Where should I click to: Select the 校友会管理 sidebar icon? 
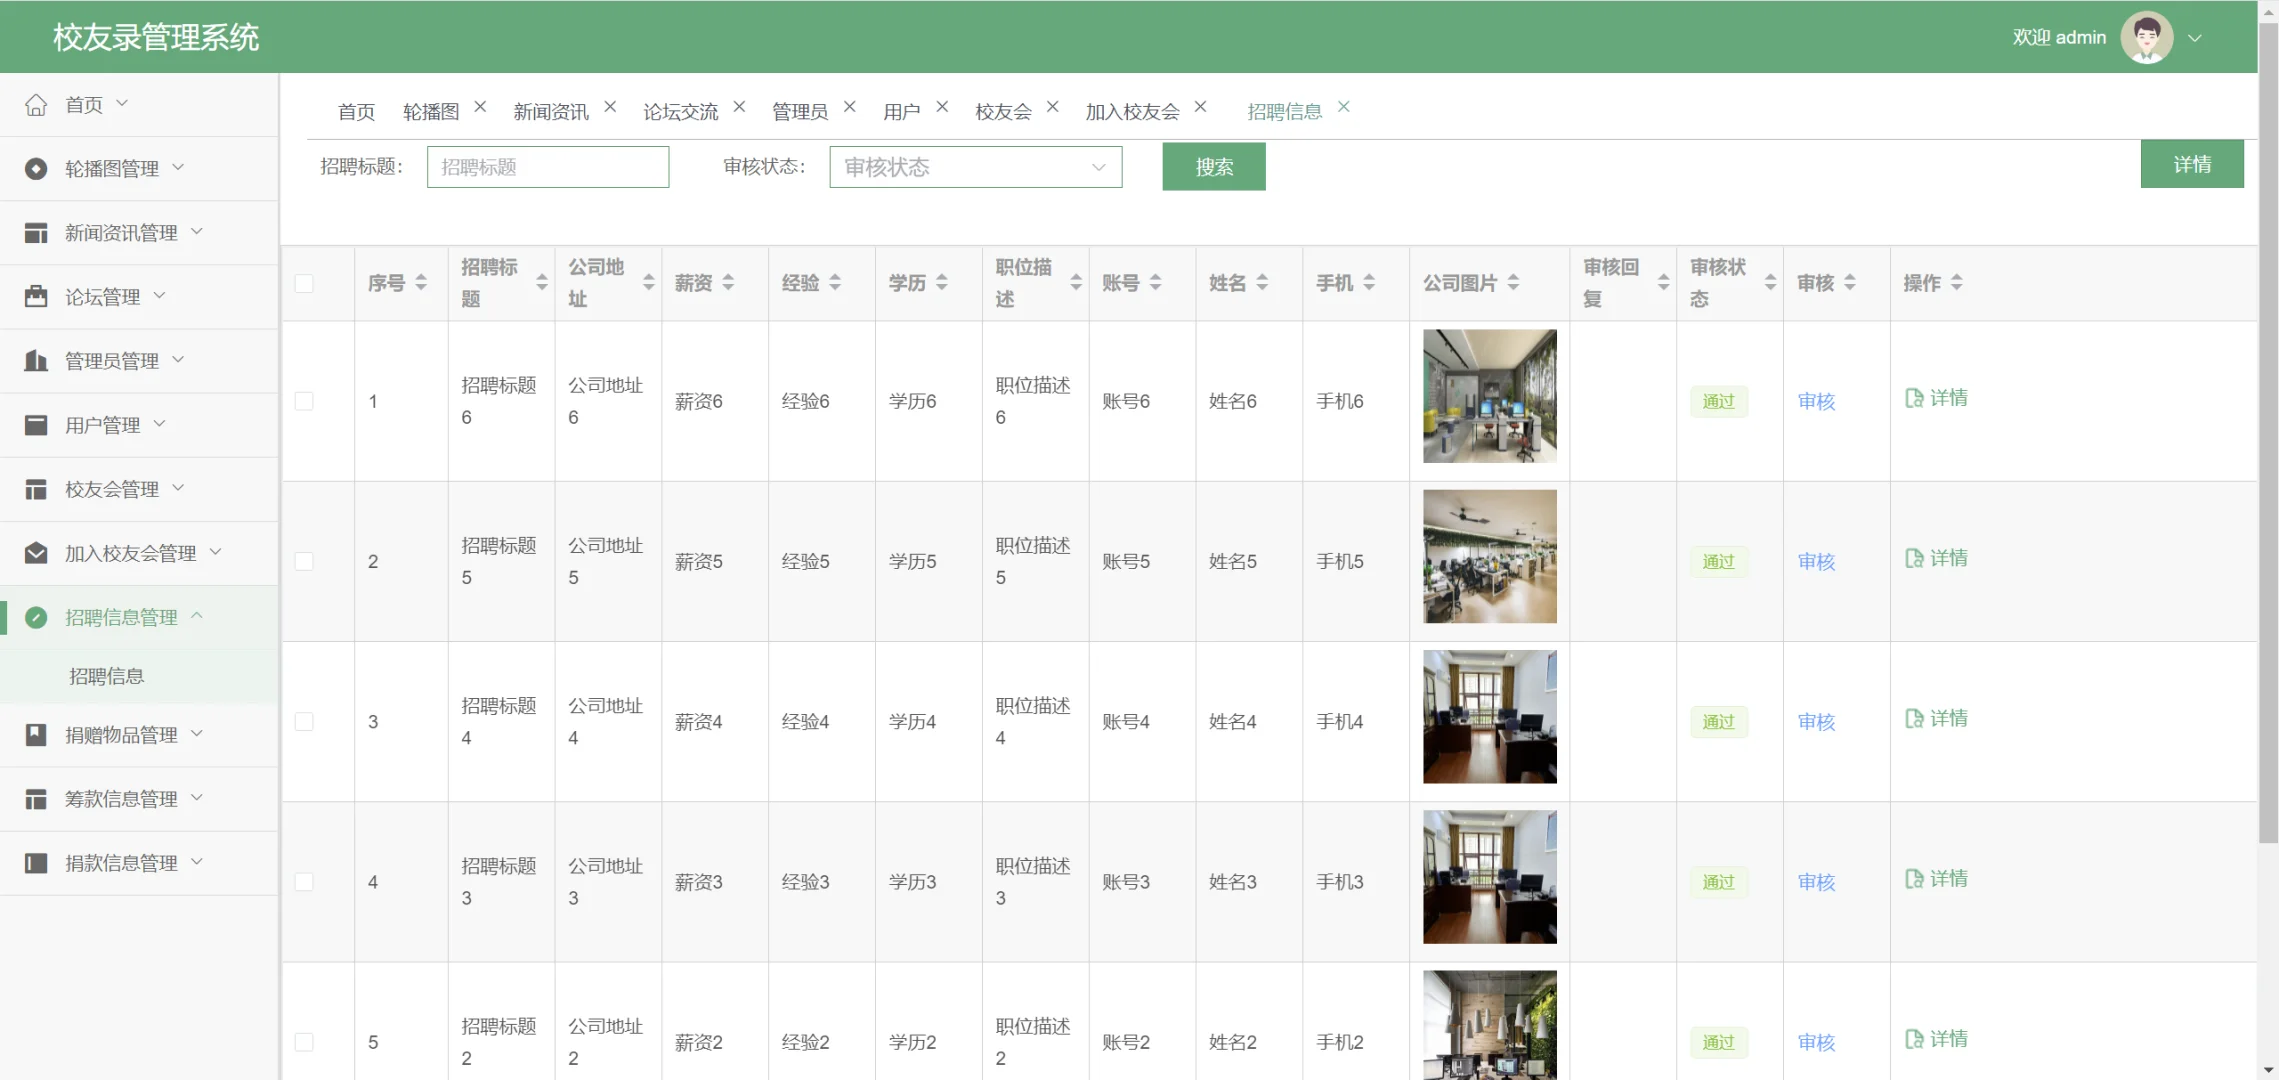(36, 489)
